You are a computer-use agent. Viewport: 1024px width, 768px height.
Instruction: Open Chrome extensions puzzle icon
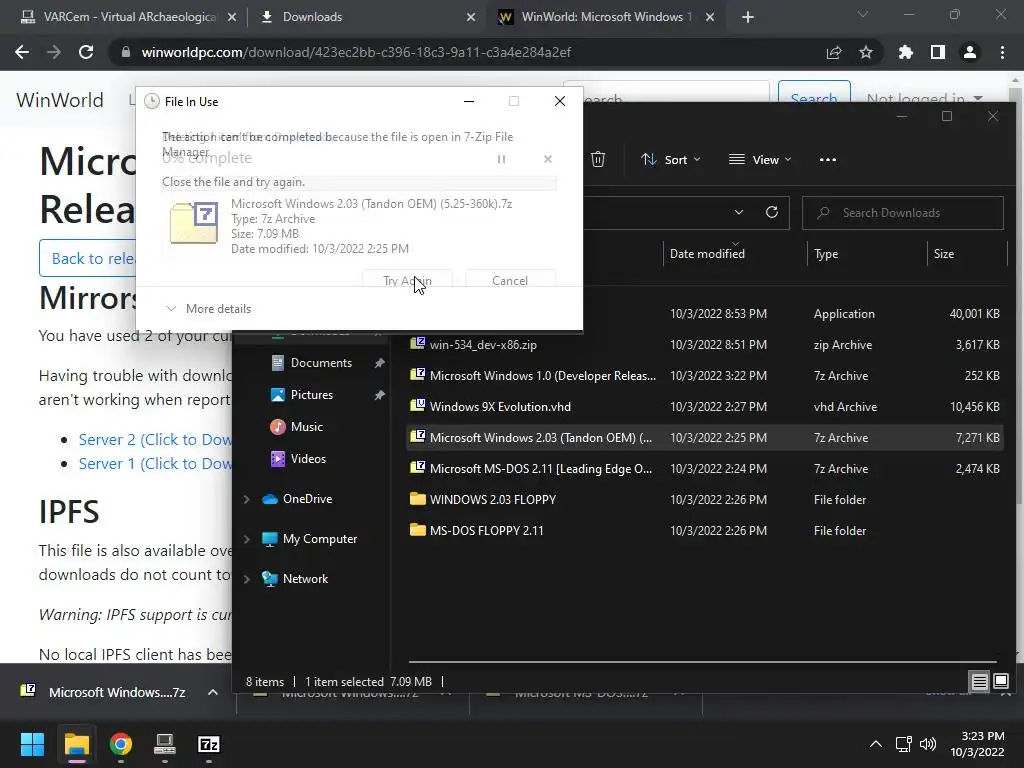tap(905, 52)
